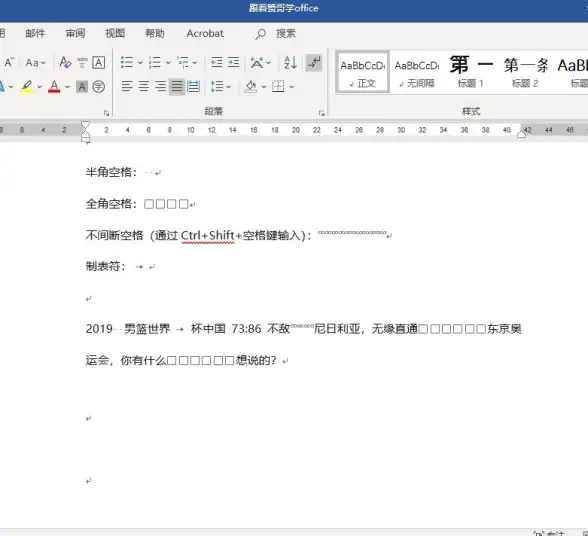Click the clear all formatting icon
588x536 pixels.
65,63
